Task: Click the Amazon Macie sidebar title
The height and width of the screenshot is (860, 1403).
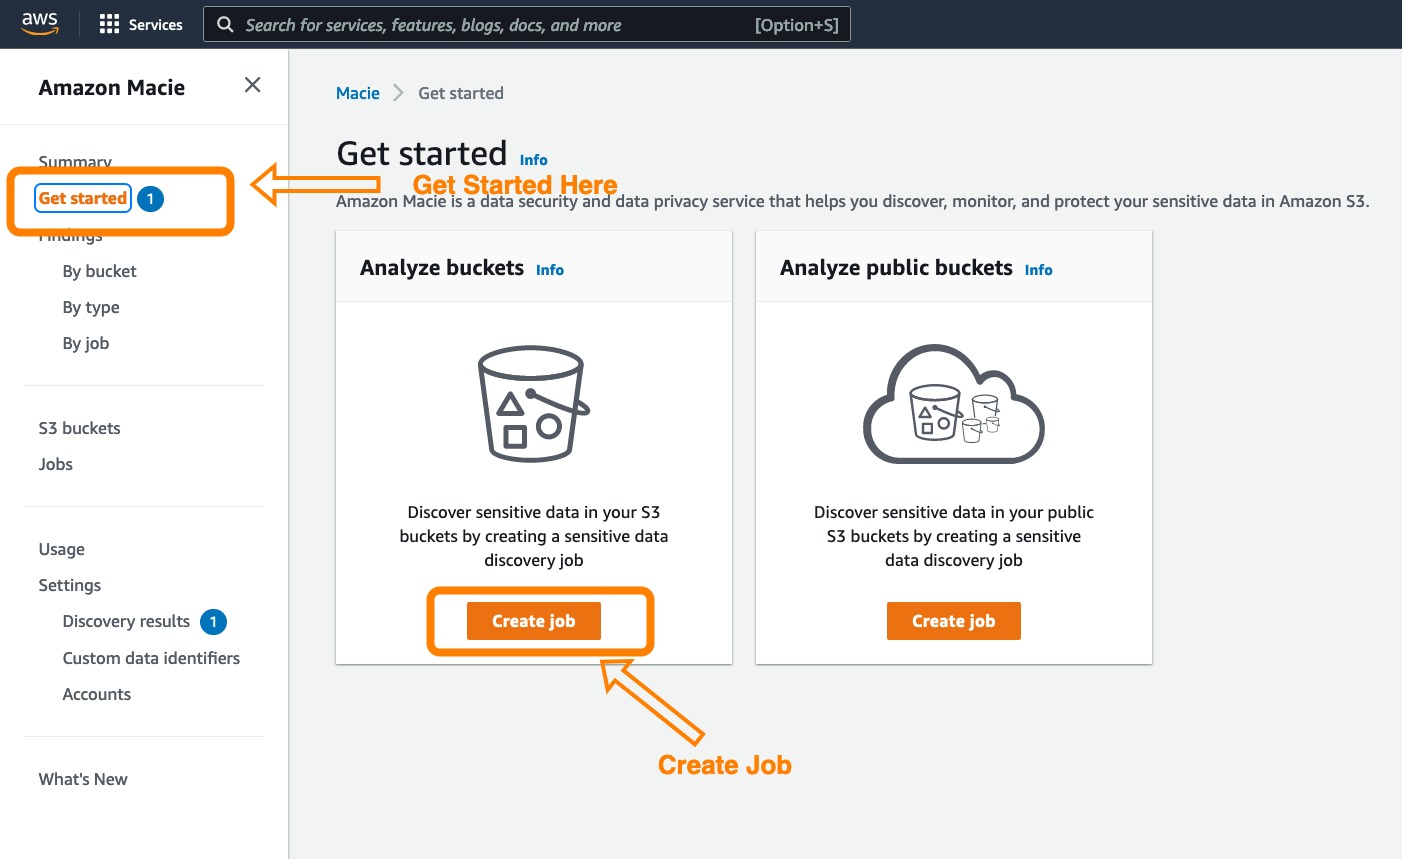Action: [112, 87]
